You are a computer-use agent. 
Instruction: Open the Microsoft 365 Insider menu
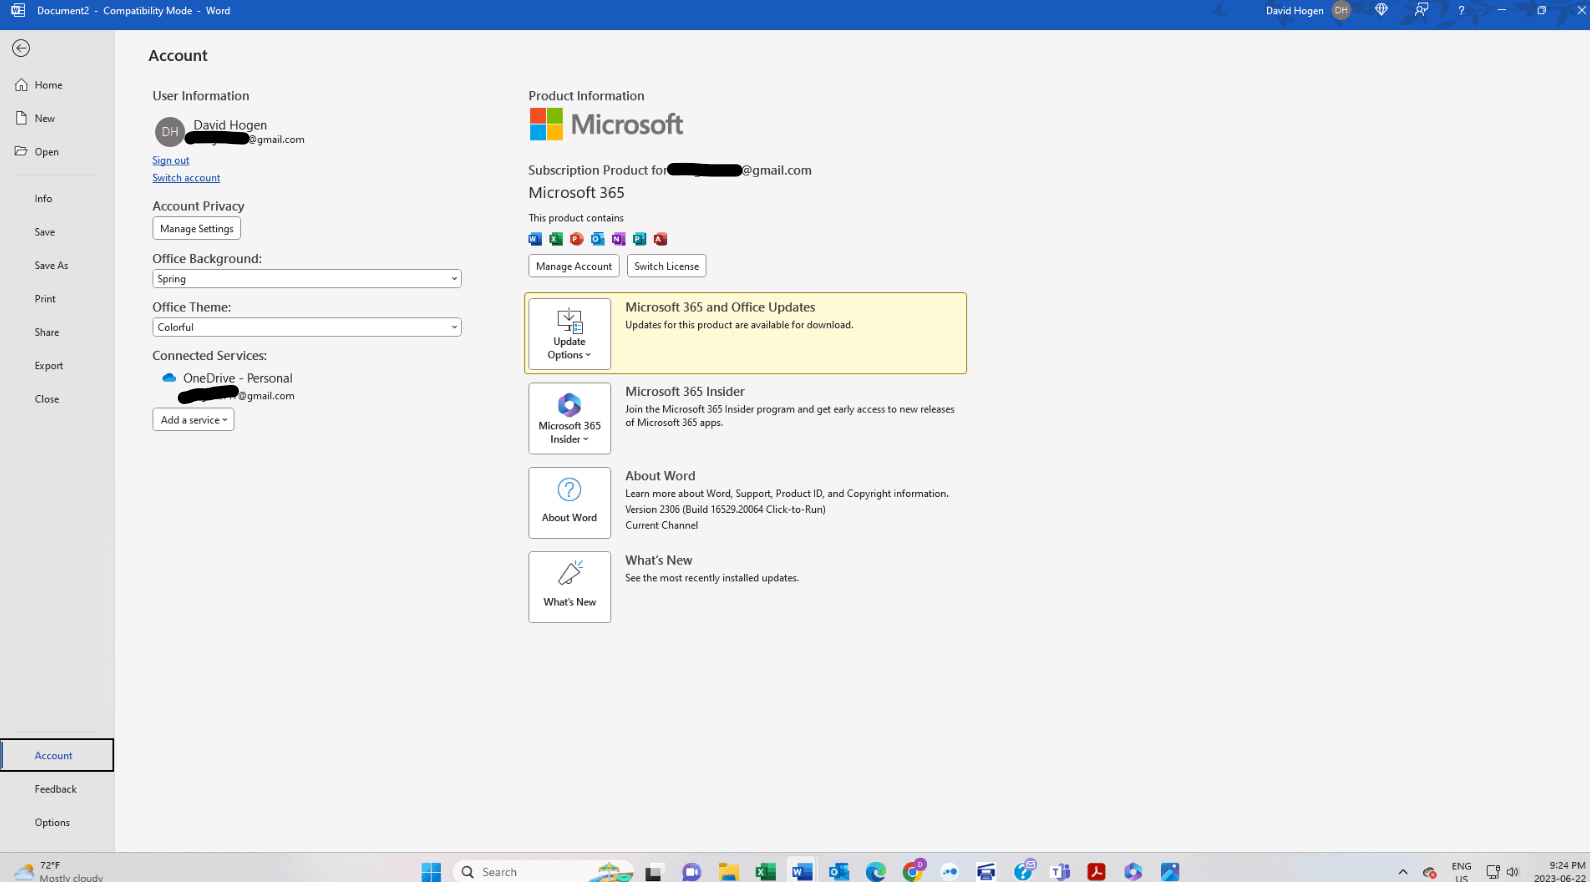click(x=569, y=418)
